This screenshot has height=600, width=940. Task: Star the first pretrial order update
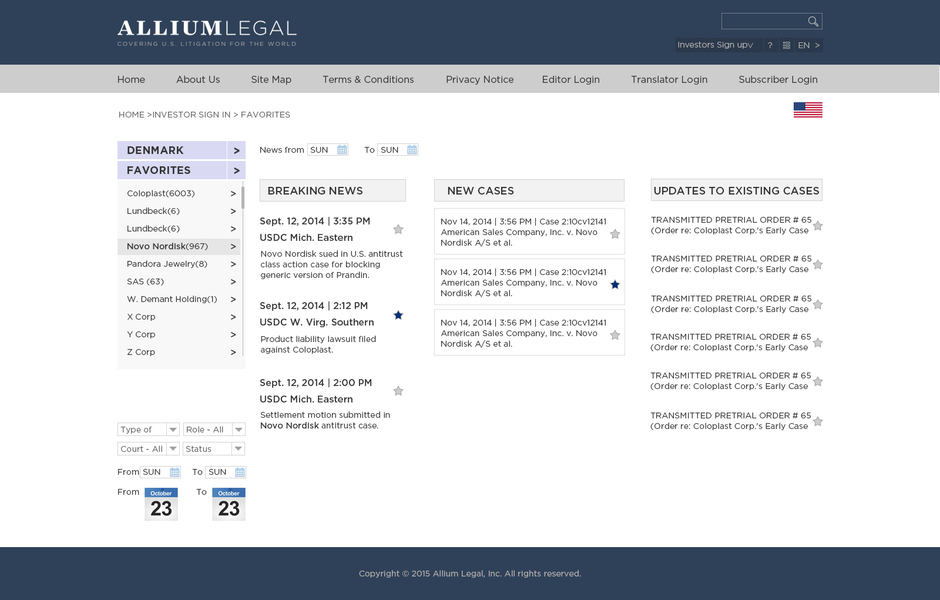coord(818,226)
